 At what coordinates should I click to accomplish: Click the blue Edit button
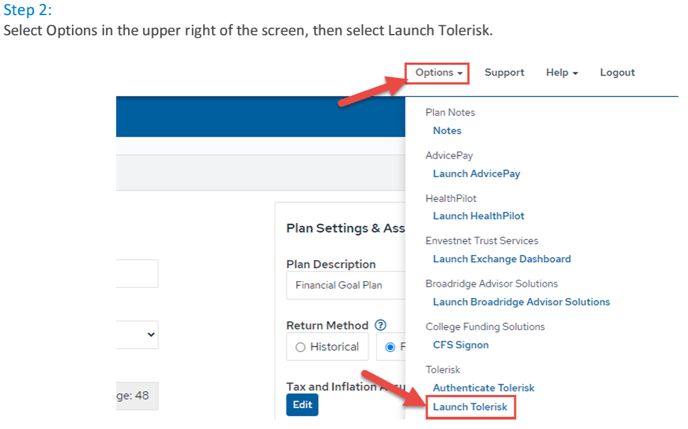(300, 405)
